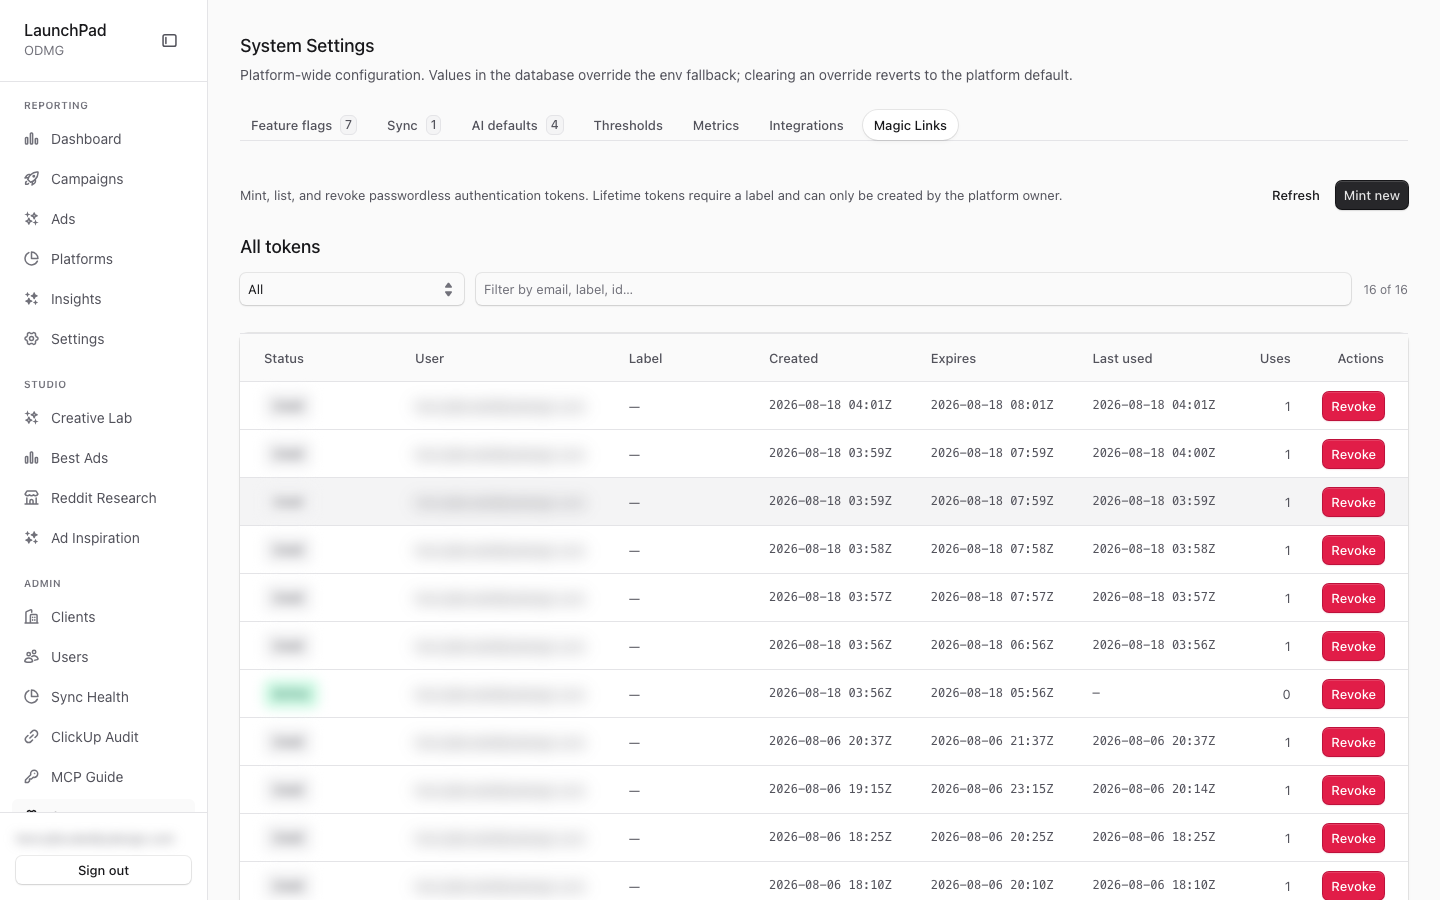The width and height of the screenshot is (1440, 900).
Task: Open the All tokens status filter dropdown
Action: pos(352,290)
